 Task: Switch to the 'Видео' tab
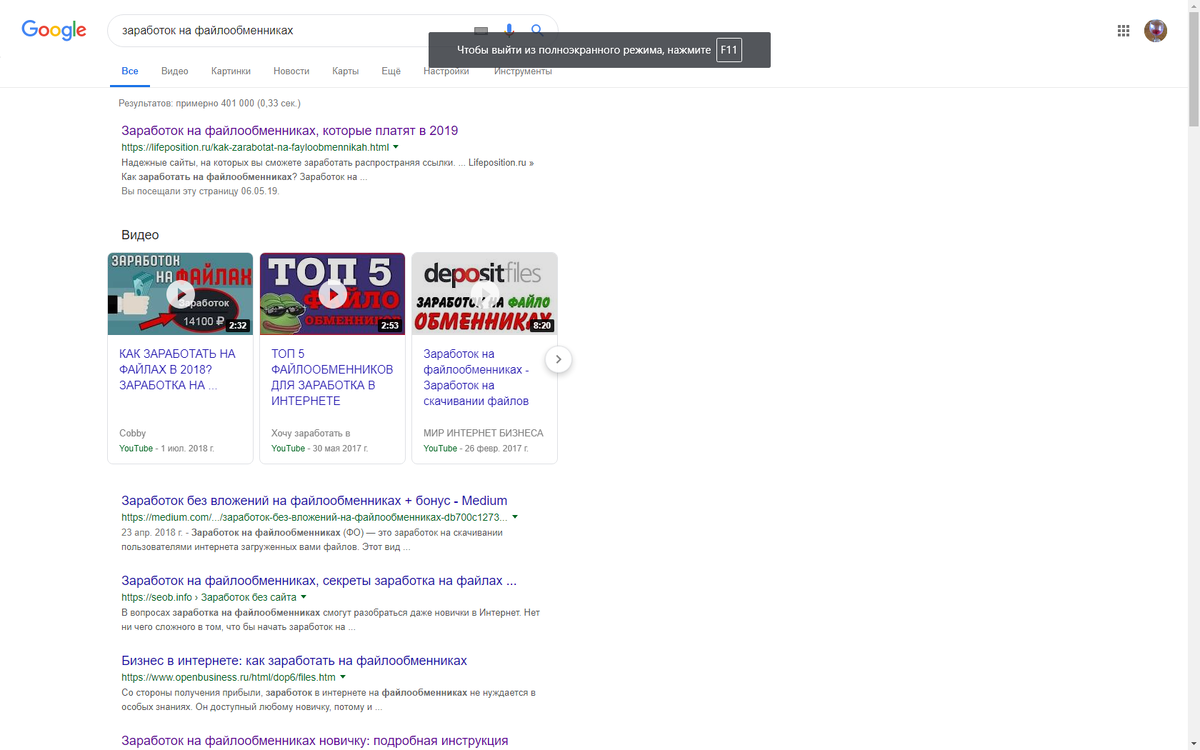click(175, 72)
